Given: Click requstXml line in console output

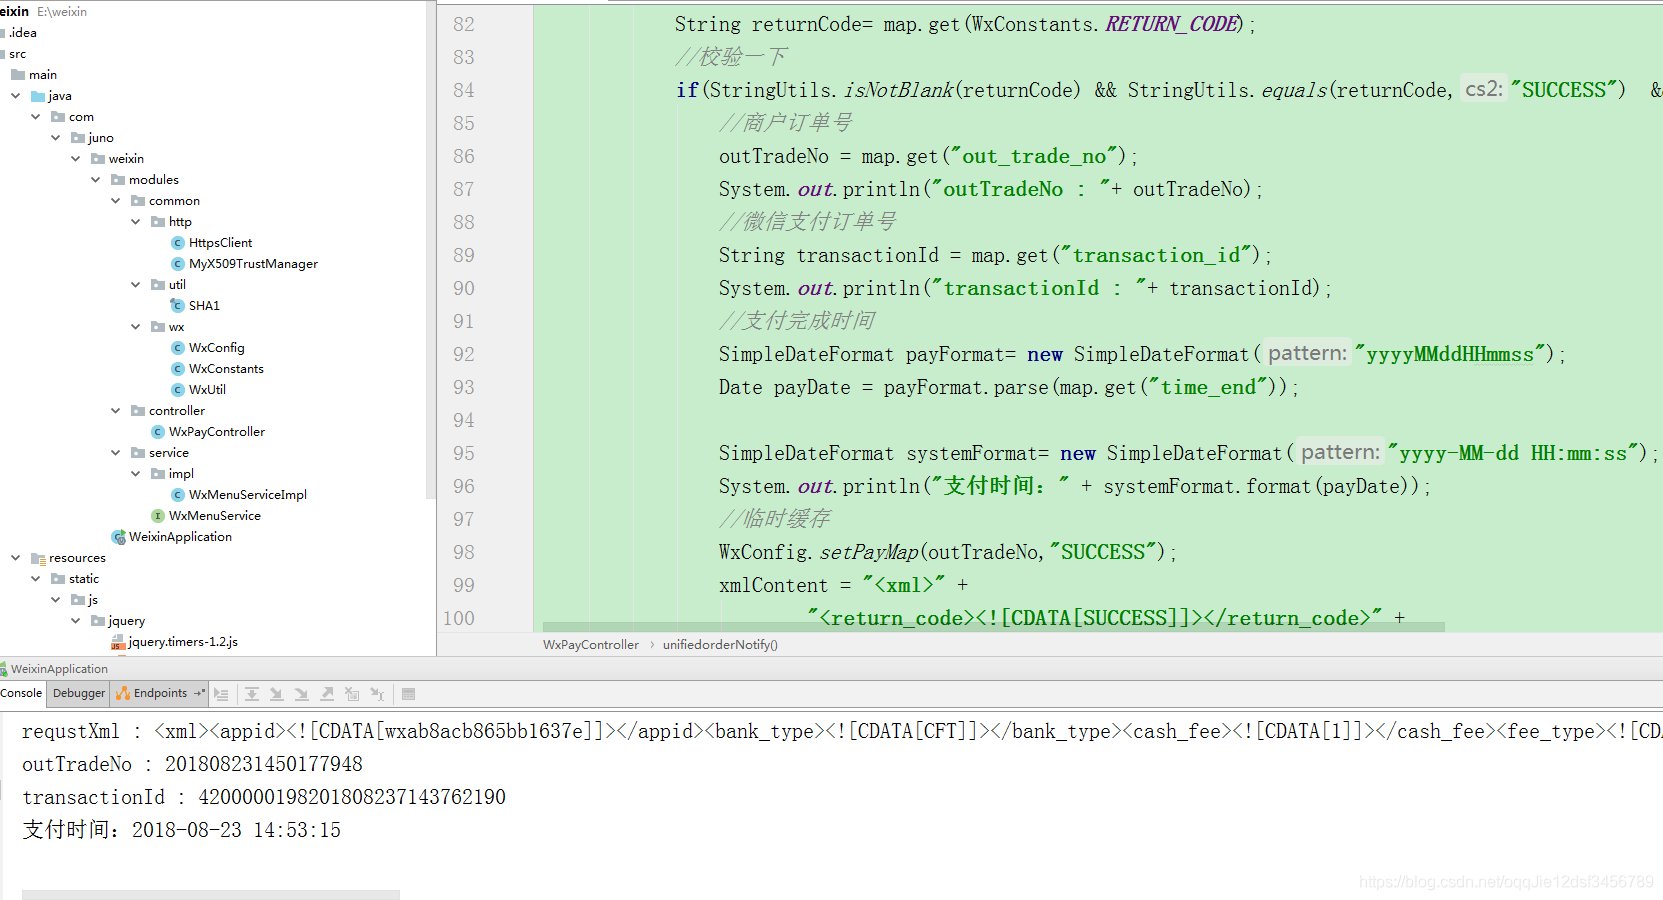Looking at the screenshot, I should click(x=840, y=731).
